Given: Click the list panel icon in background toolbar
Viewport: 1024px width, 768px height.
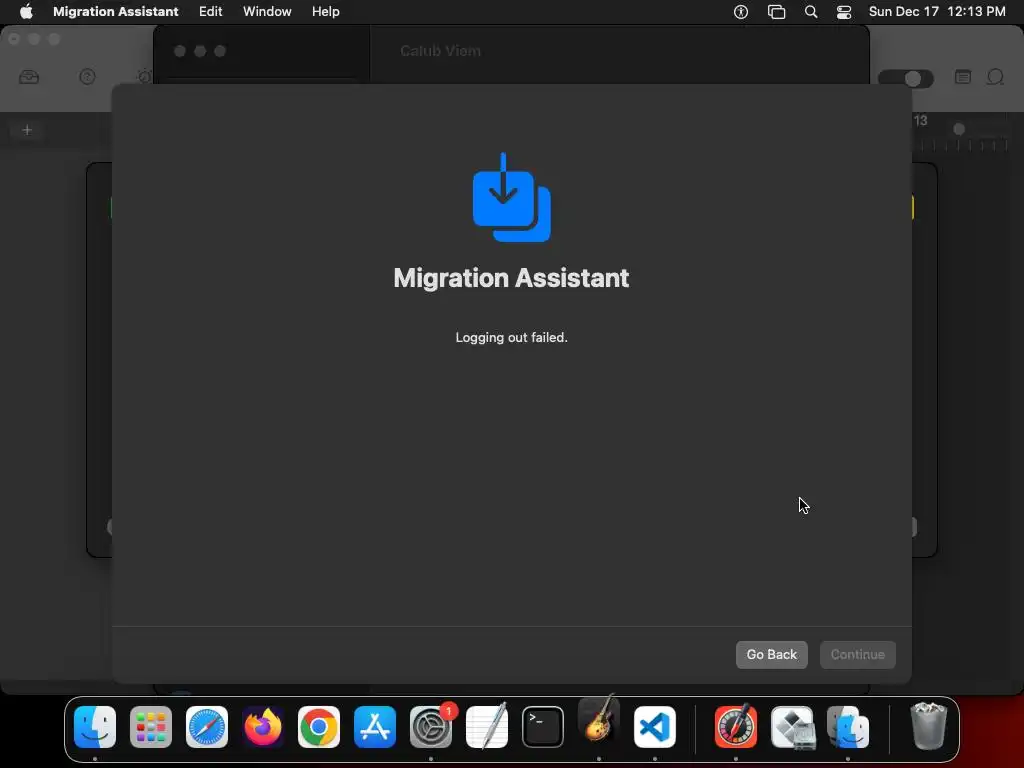Looking at the screenshot, I should click(963, 77).
